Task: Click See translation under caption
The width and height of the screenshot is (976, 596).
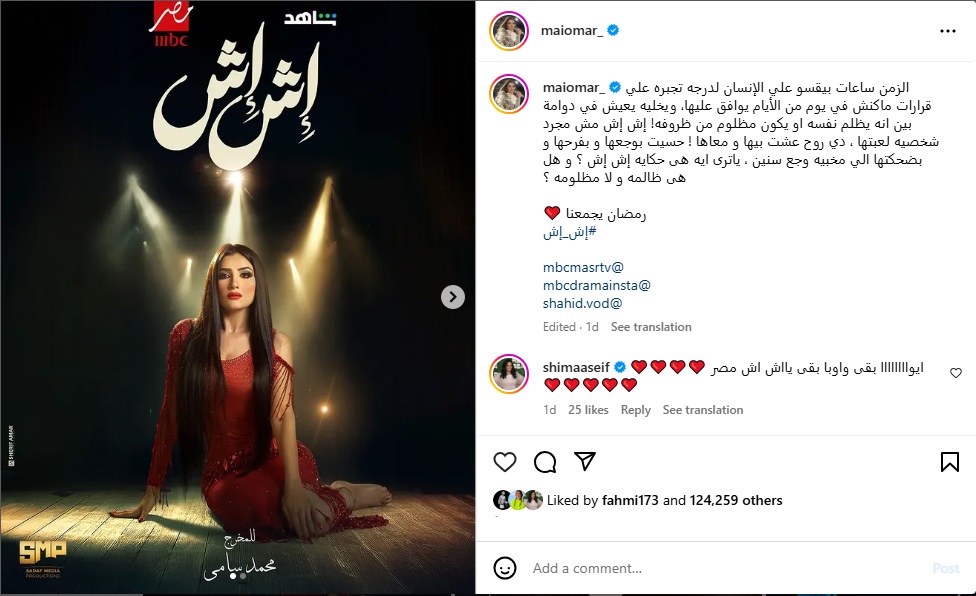Action: tap(651, 327)
